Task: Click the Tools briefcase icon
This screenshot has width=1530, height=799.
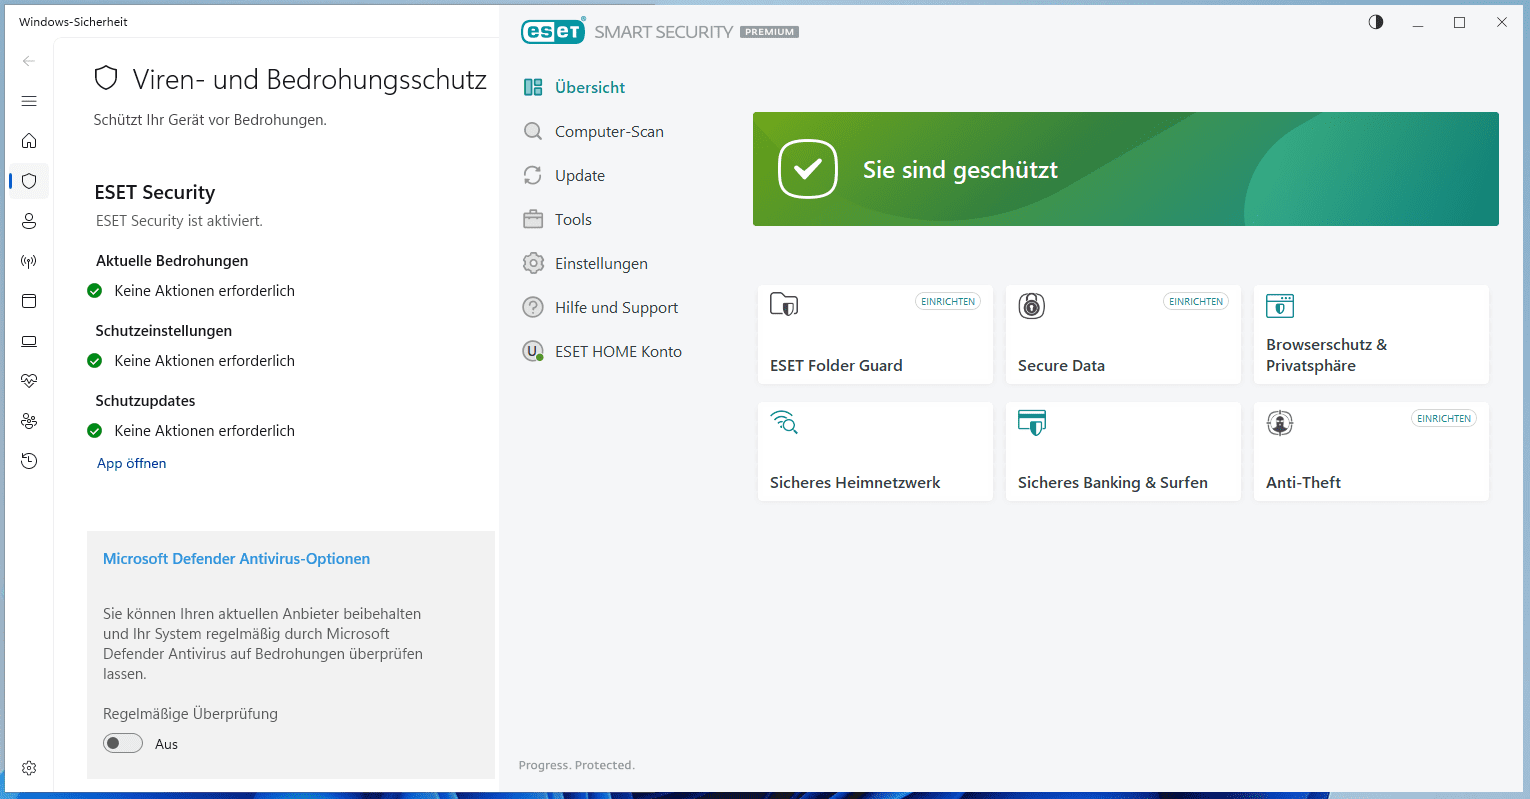Action: click(x=533, y=219)
